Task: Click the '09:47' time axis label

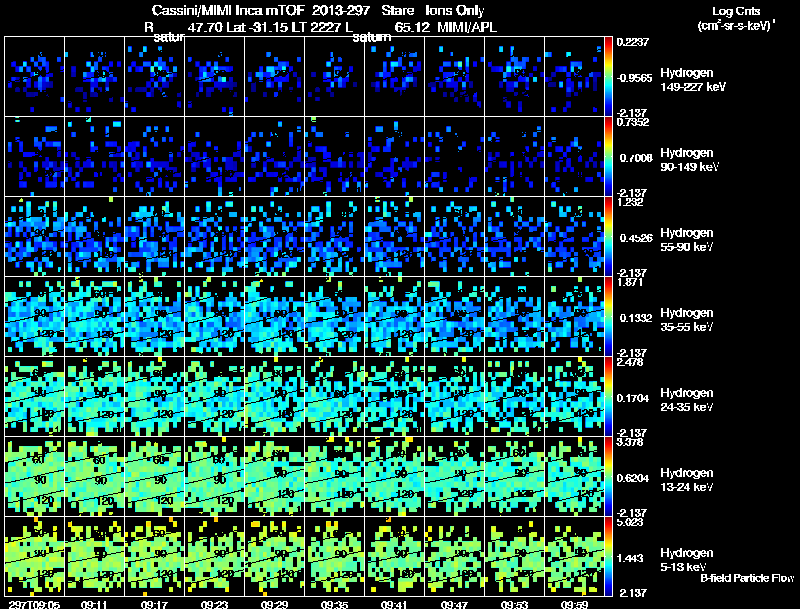Action: click(x=454, y=605)
